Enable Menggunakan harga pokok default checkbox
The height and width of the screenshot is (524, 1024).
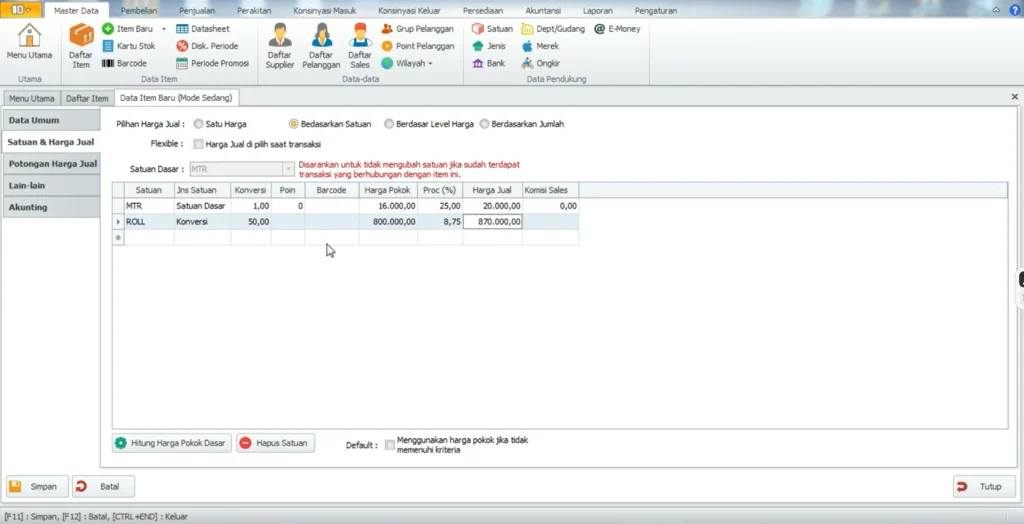(x=390, y=445)
